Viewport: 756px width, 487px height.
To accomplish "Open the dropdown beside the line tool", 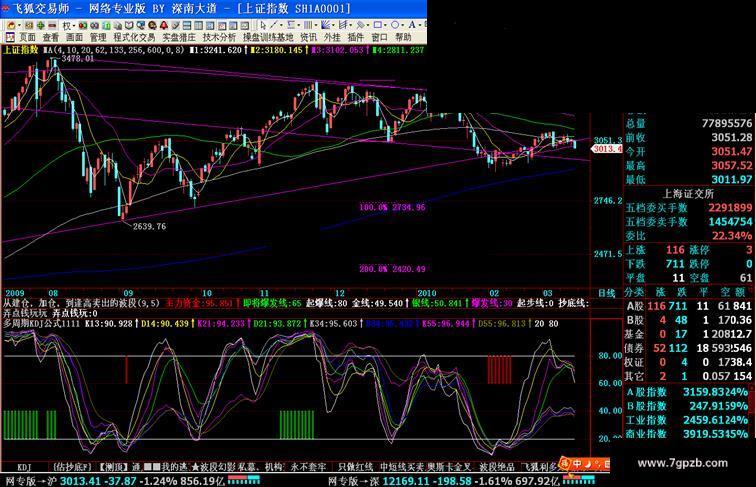I will tap(281, 25).
